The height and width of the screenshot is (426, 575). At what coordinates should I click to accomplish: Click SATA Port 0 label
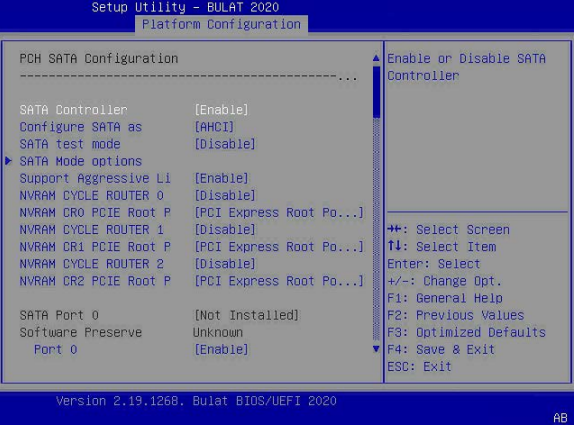[x=59, y=315]
